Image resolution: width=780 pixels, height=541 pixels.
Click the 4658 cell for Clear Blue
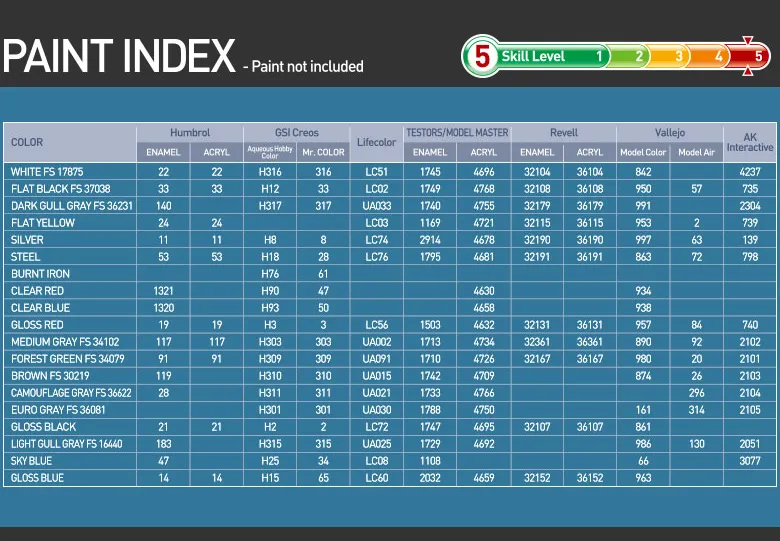(x=484, y=308)
